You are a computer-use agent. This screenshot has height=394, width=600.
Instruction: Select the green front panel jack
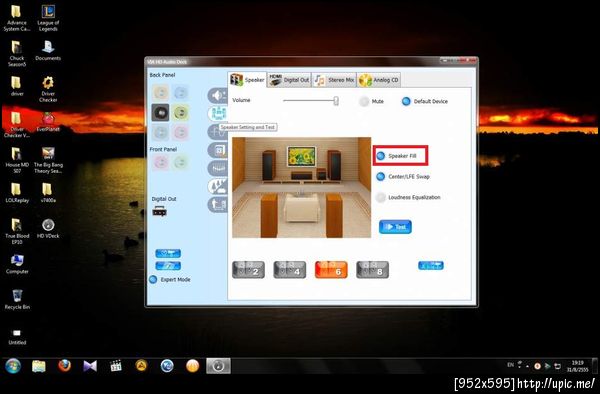[x=180, y=163]
